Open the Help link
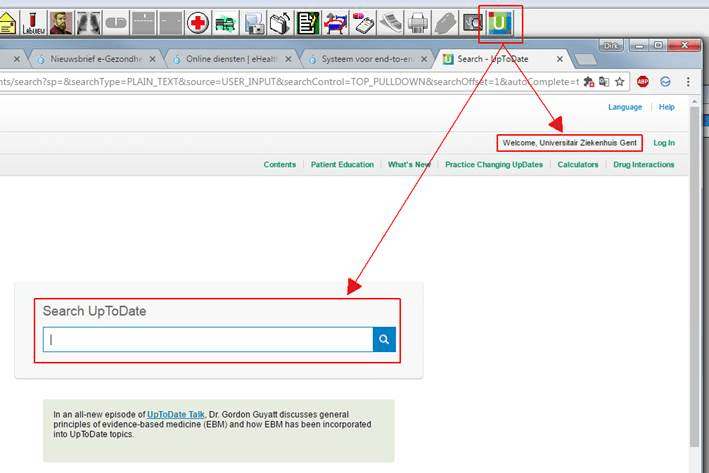 666,107
